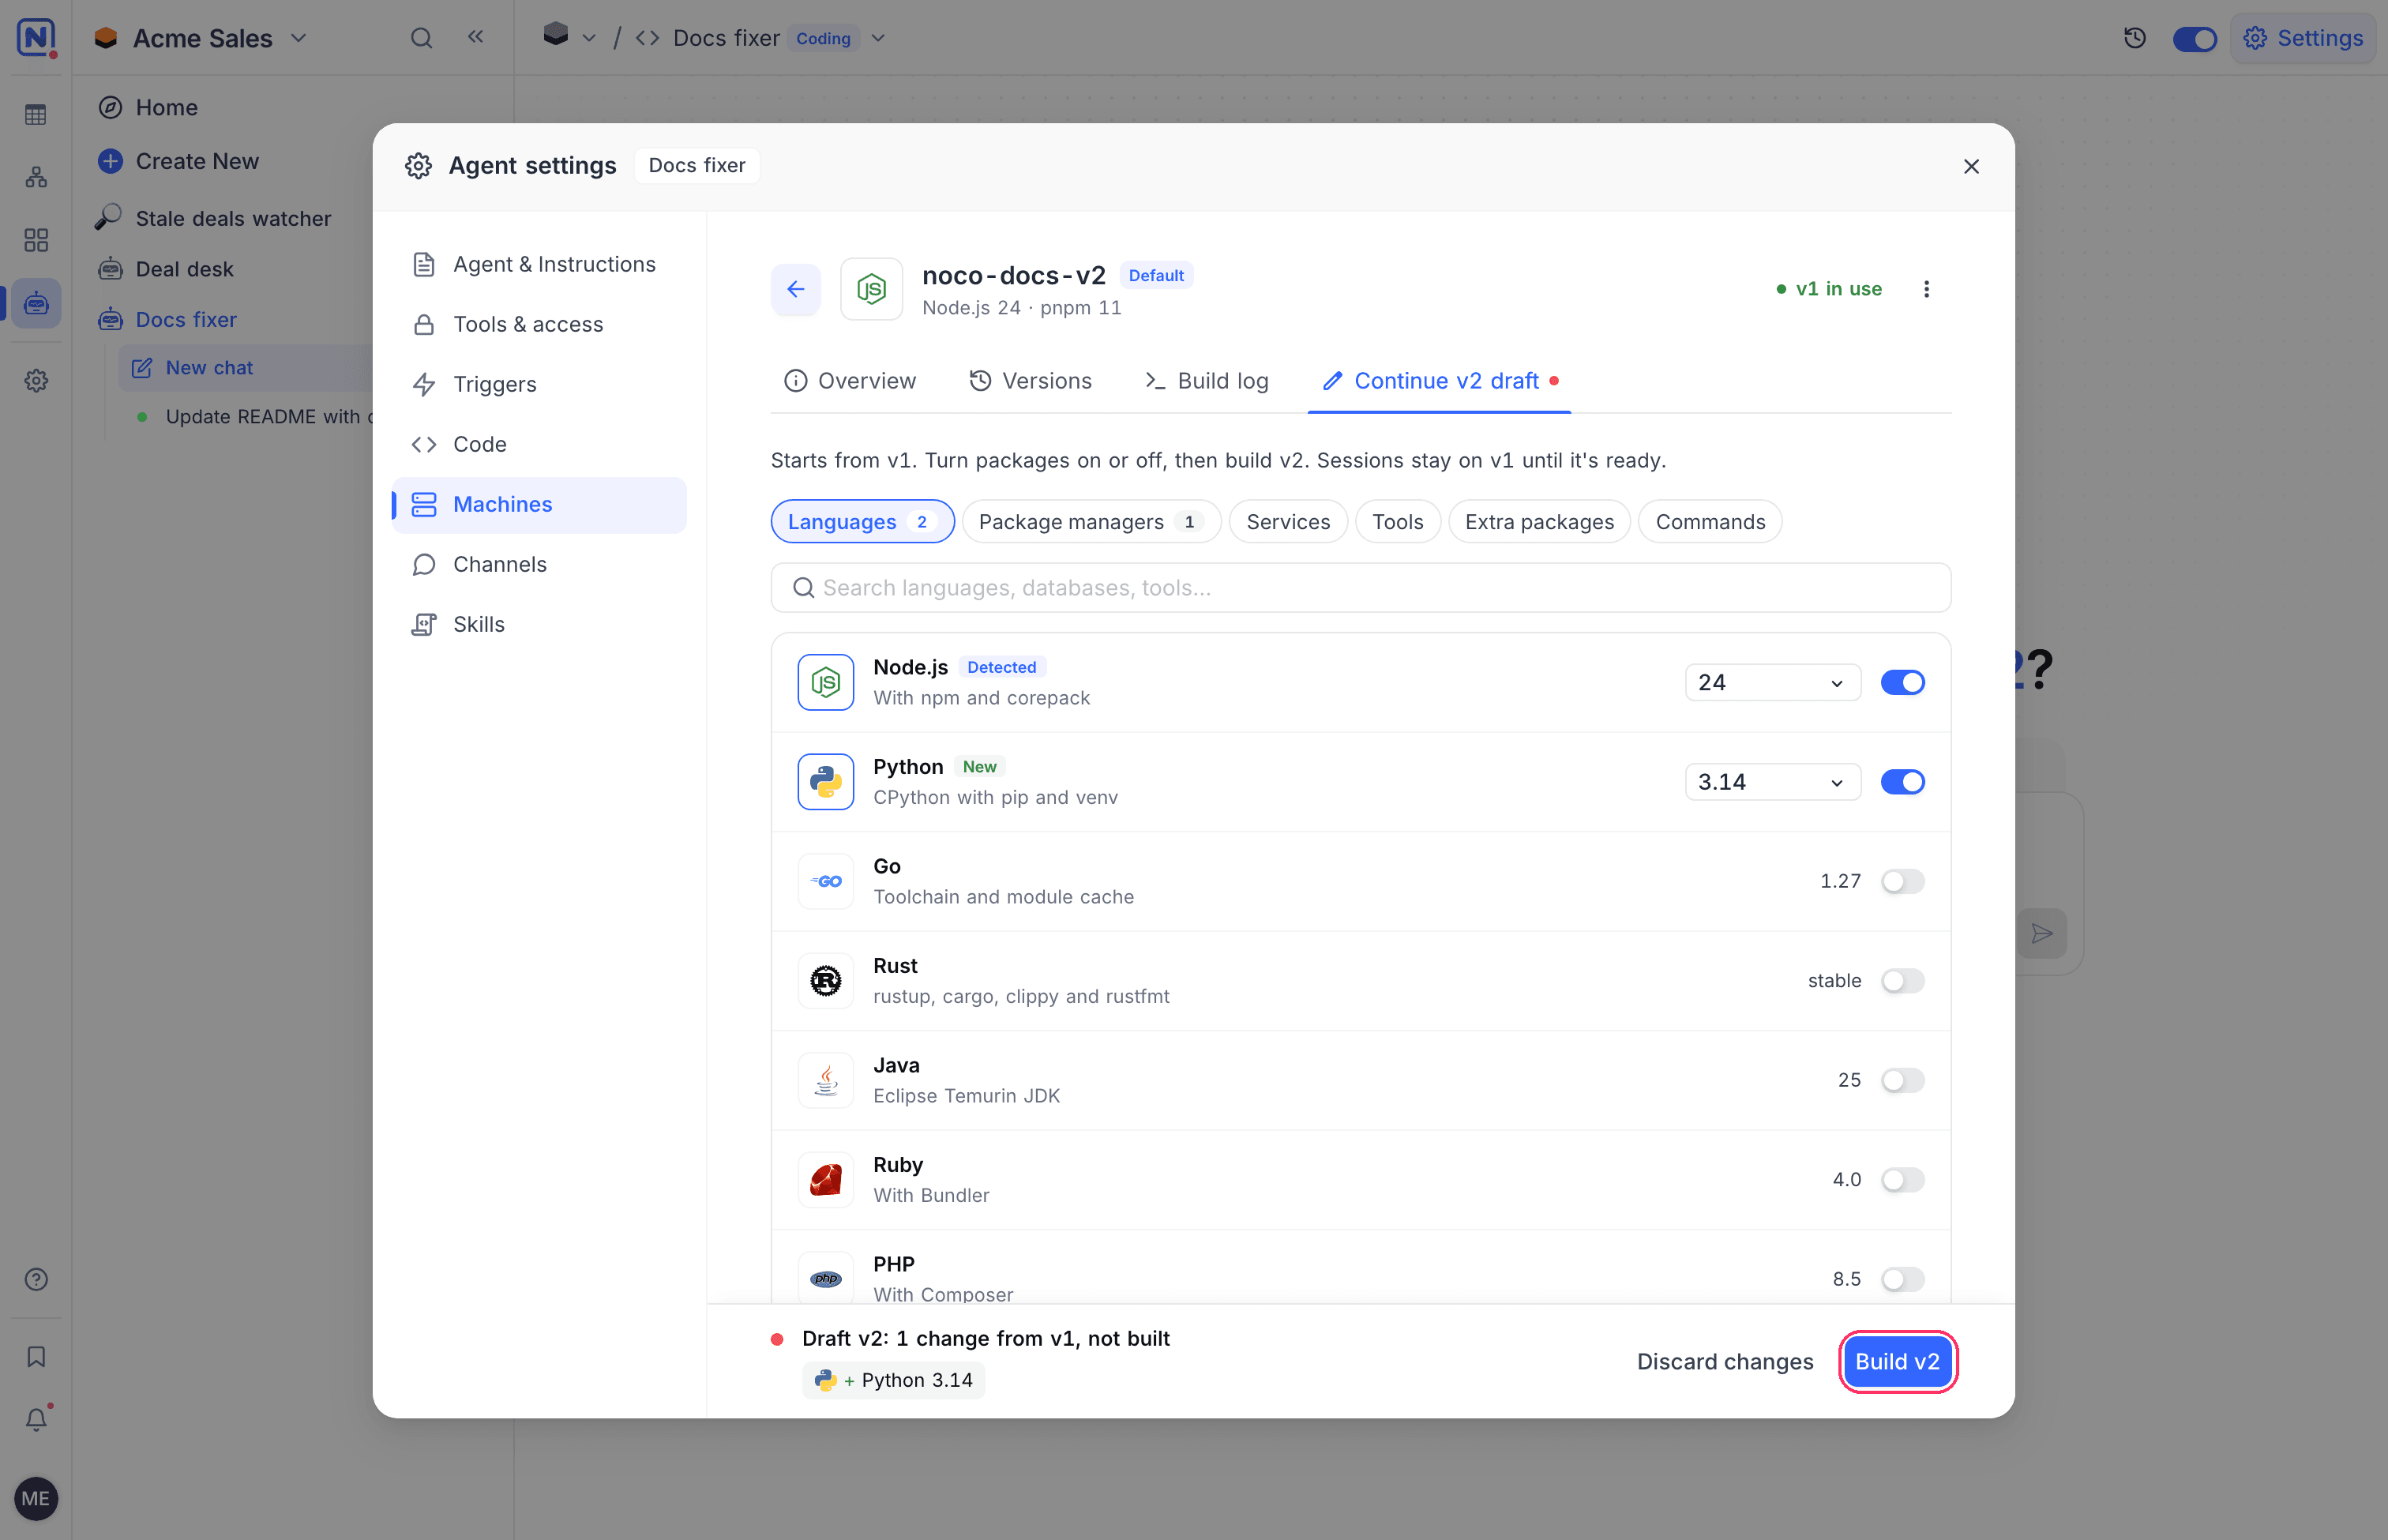Open the history clock icon in top bar
This screenshot has width=2388, height=1540.
tap(2134, 38)
